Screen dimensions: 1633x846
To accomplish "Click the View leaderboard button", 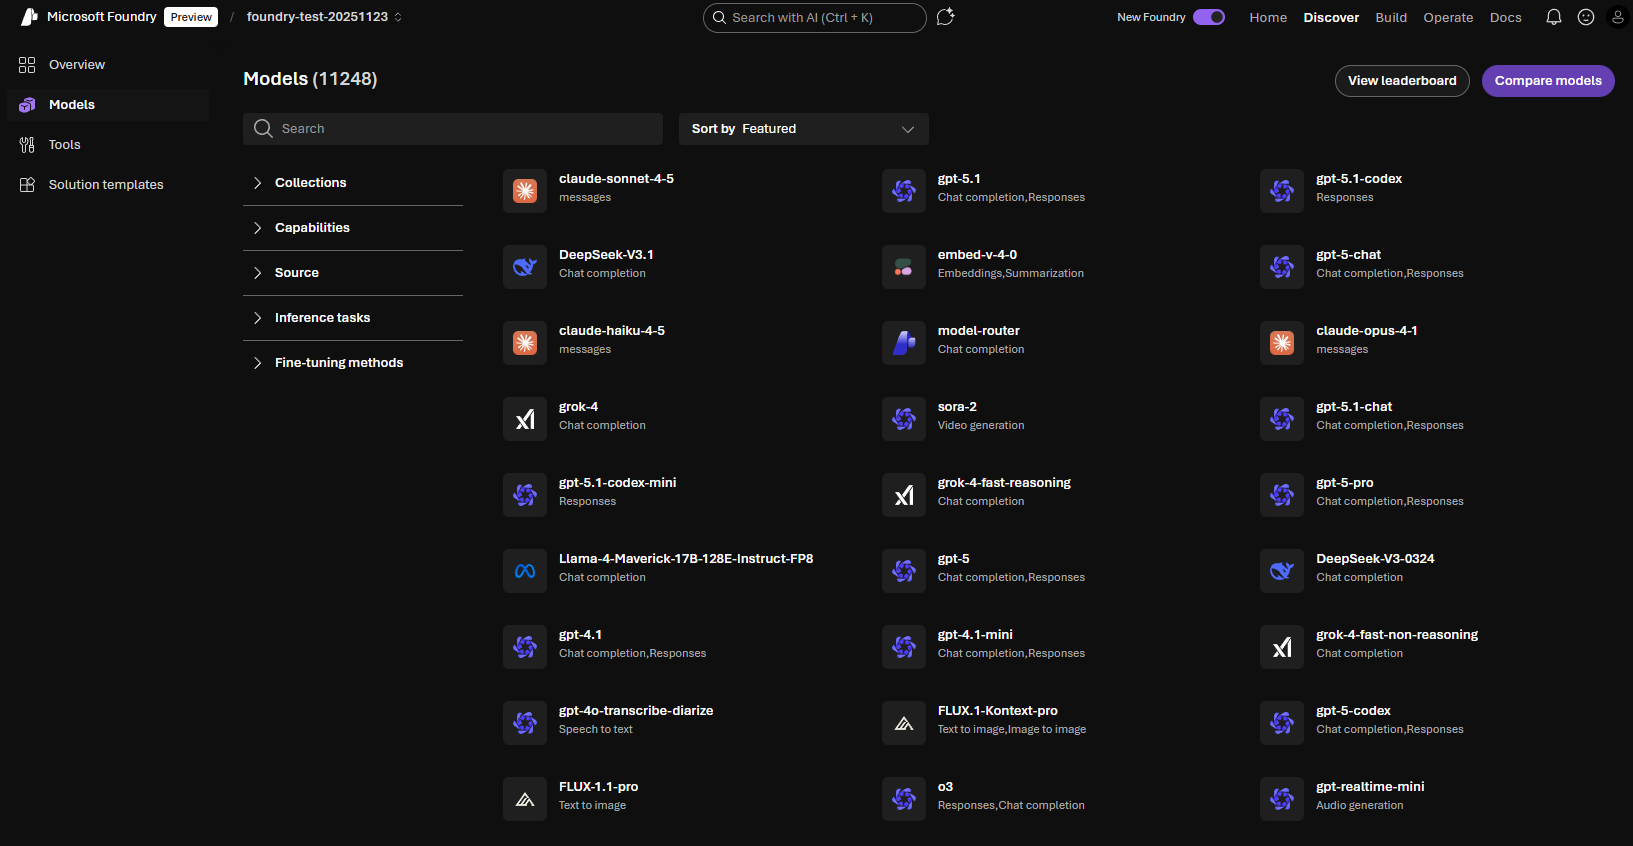I will [1402, 81].
